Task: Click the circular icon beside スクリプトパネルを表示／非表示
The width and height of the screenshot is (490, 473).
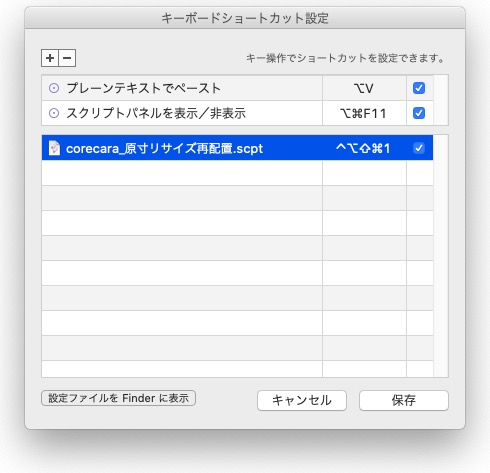Action: 54,113
